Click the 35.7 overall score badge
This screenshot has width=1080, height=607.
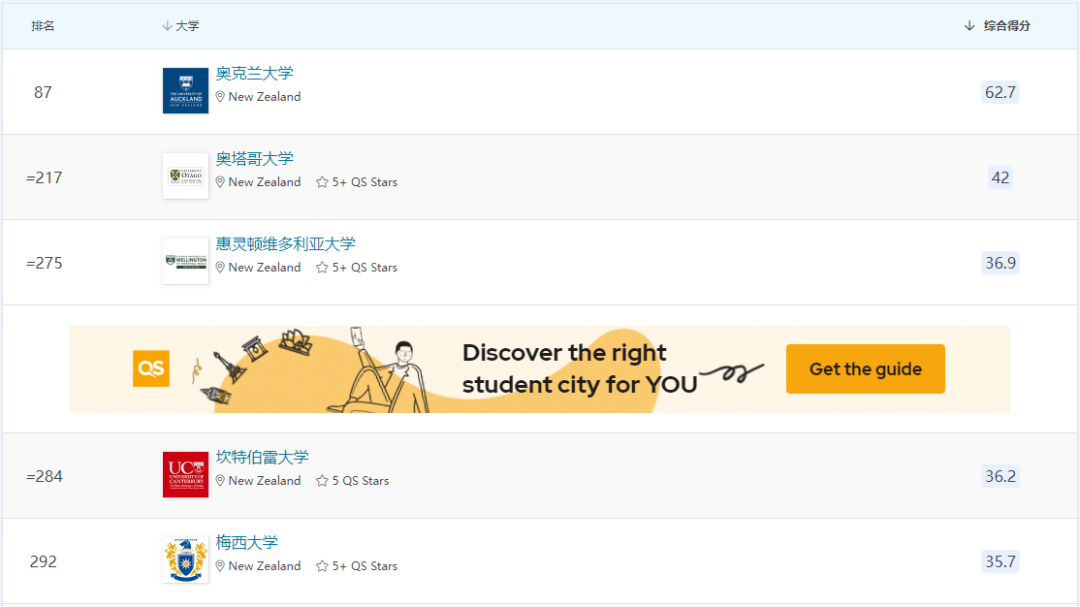(1000, 562)
